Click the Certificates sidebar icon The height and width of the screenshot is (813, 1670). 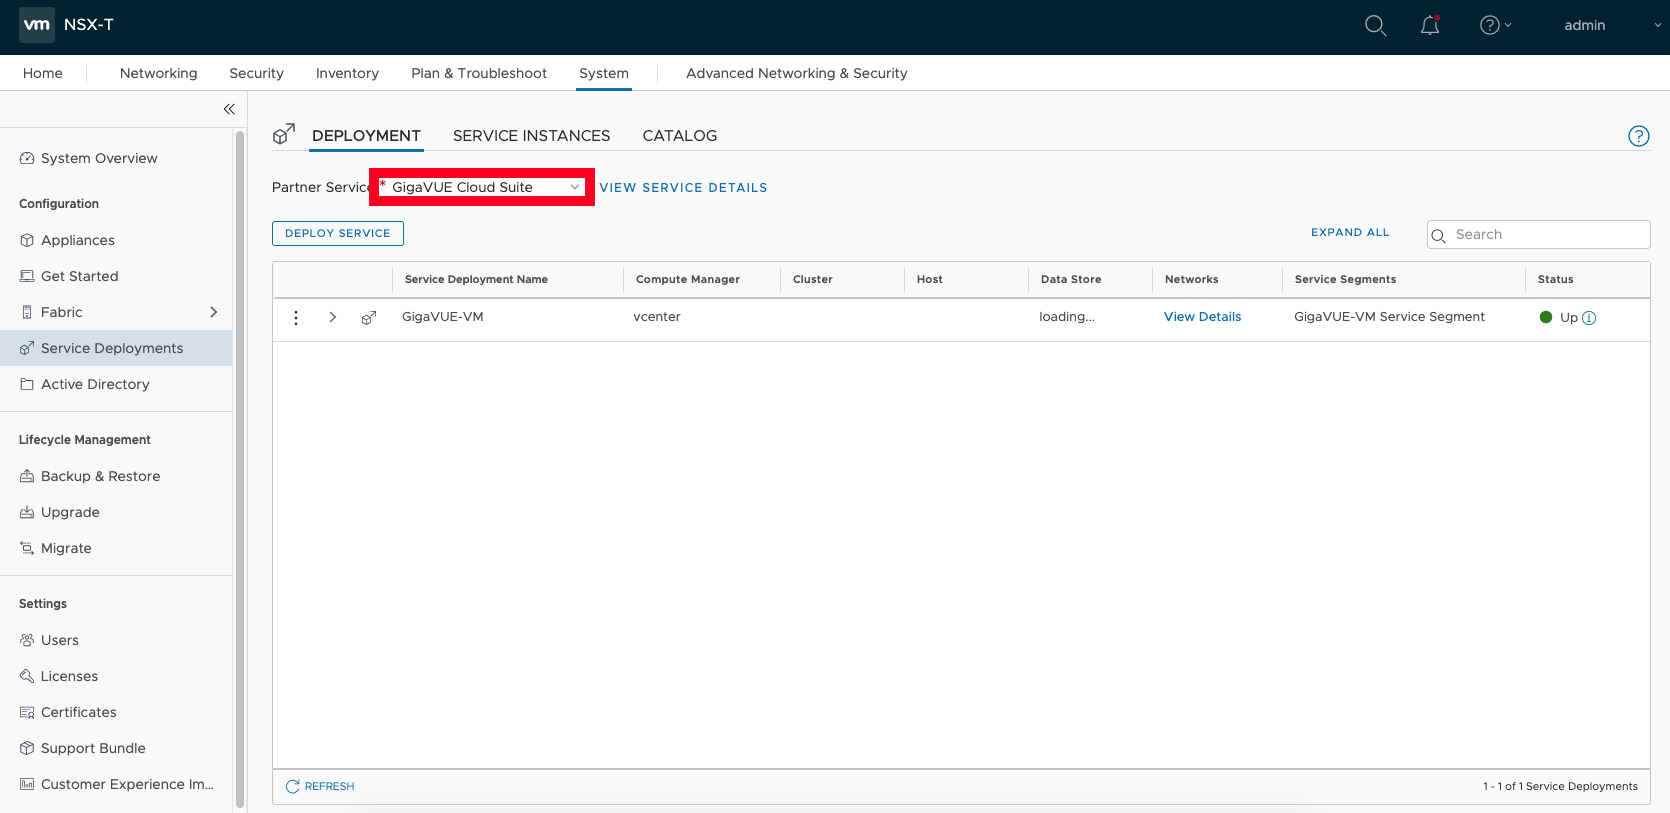point(27,712)
